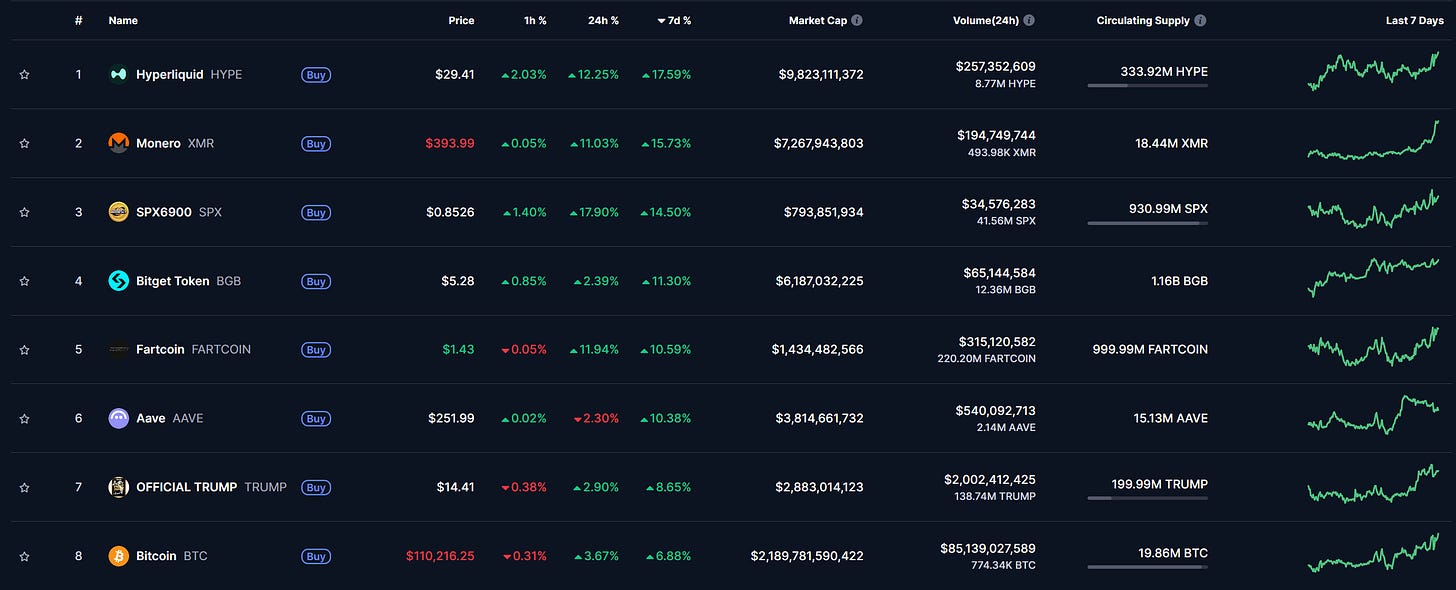Toggle the watchlist star for SPX6900

24,213
